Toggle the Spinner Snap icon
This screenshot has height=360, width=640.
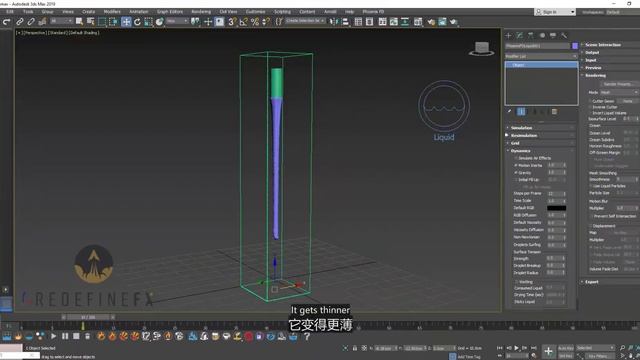point(266,22)
